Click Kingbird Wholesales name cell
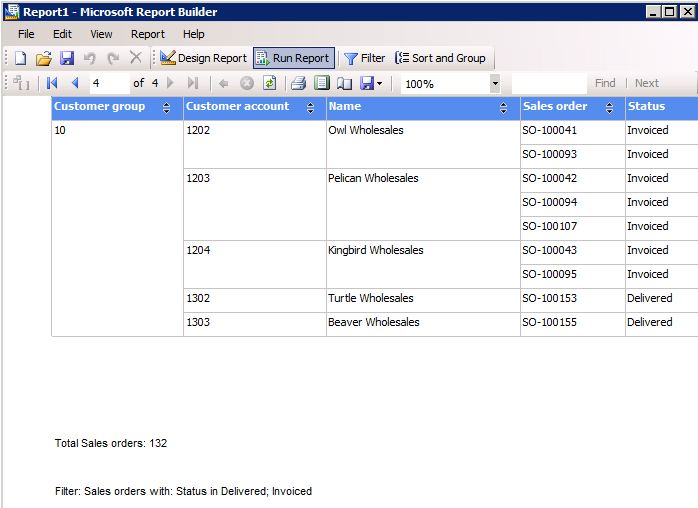698x508 pixels. tap(423, 264)
